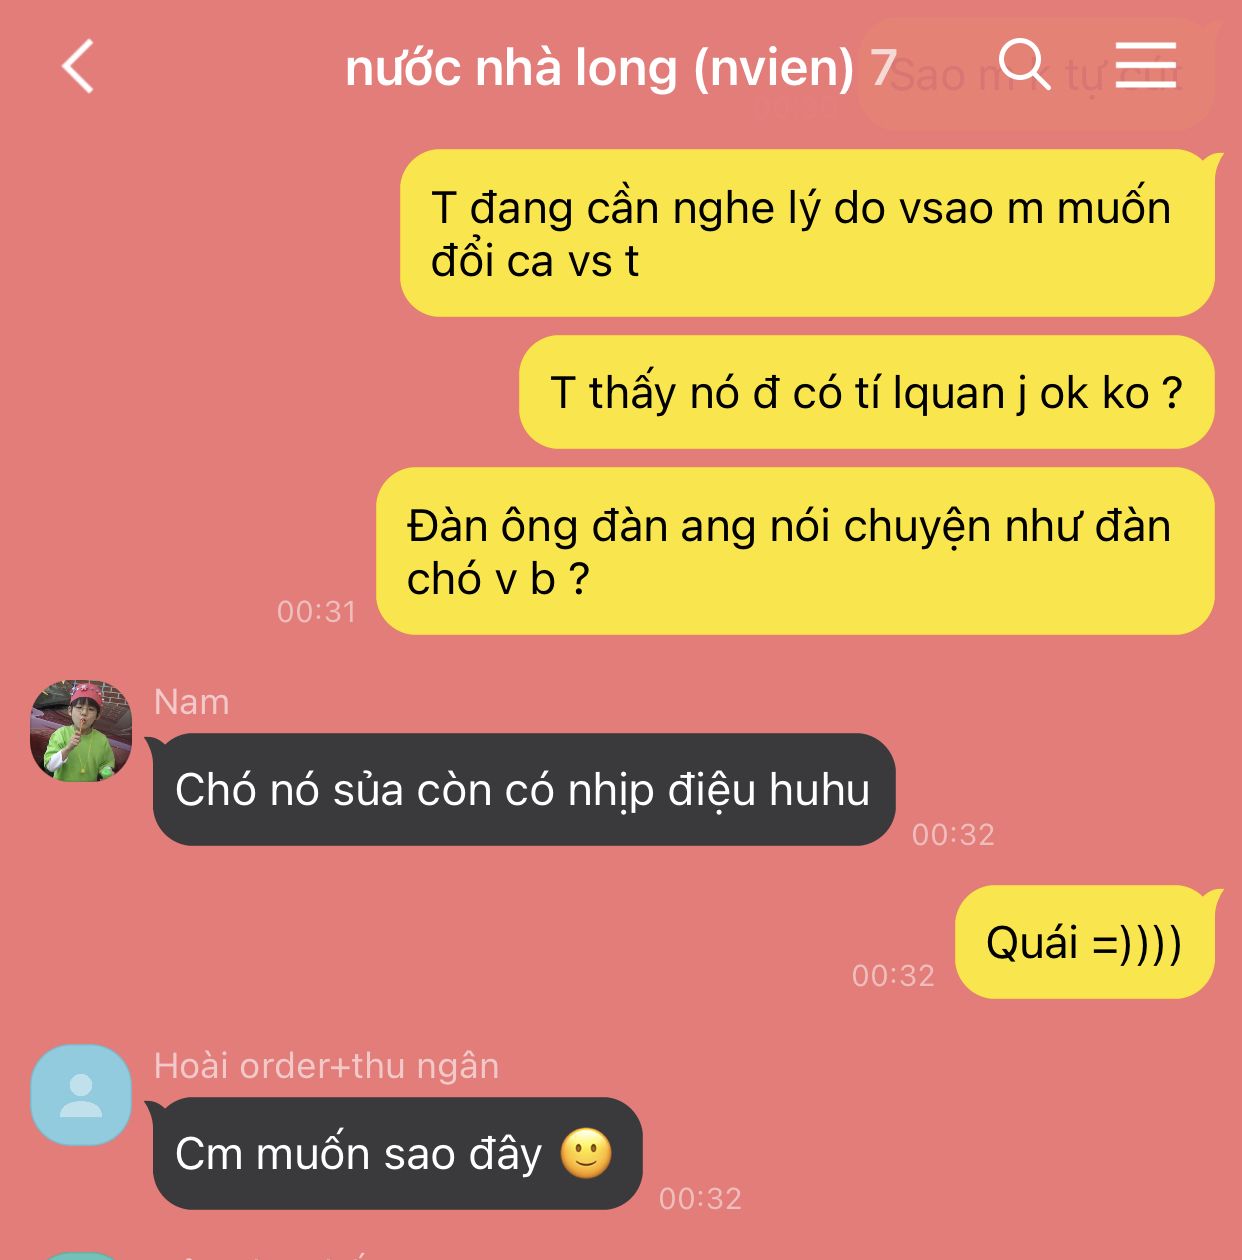The image size is (1242, 1260).
Task: Tap the smiley emoji in Hoài's message
Action: point(586,1153)
